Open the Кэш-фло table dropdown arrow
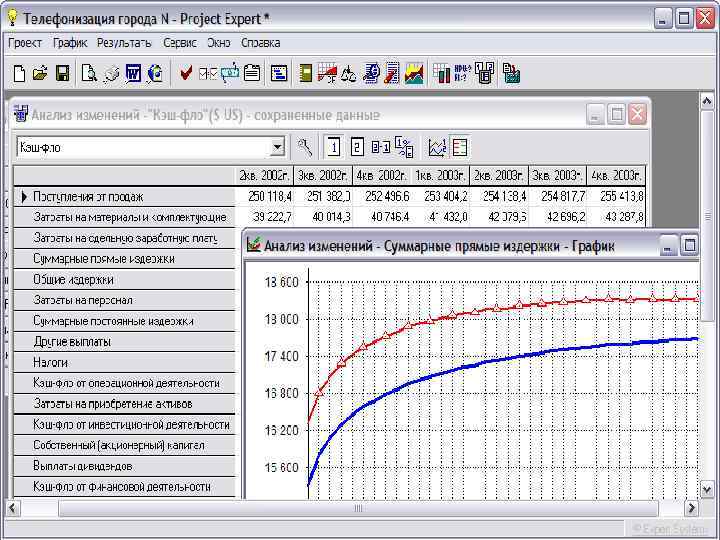720x540 pixels. [x=277, y=148]
